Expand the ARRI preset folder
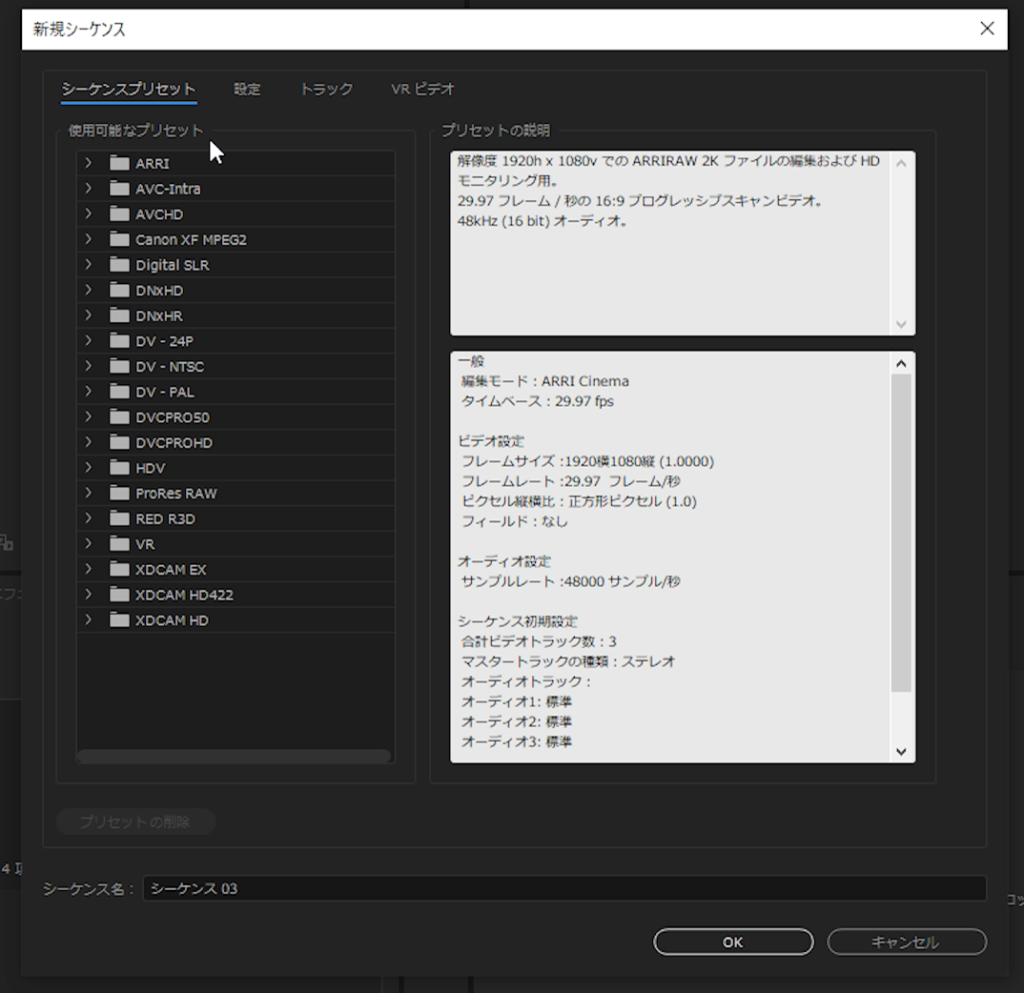The width and height of the screenshot is (1024, 993). (x=88, y=163)
